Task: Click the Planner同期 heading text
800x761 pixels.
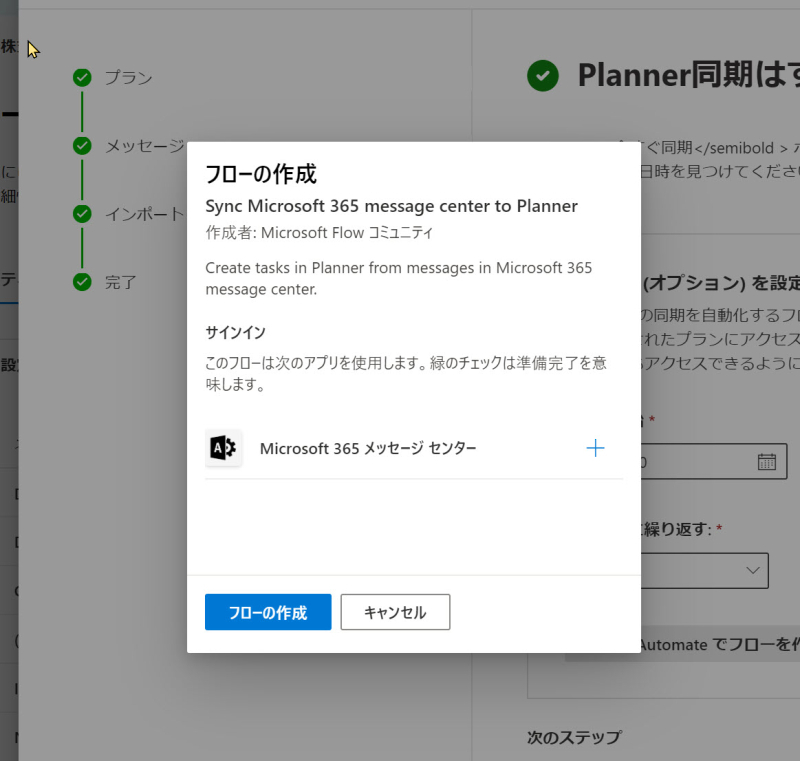Action: click(x=689, y=75)
